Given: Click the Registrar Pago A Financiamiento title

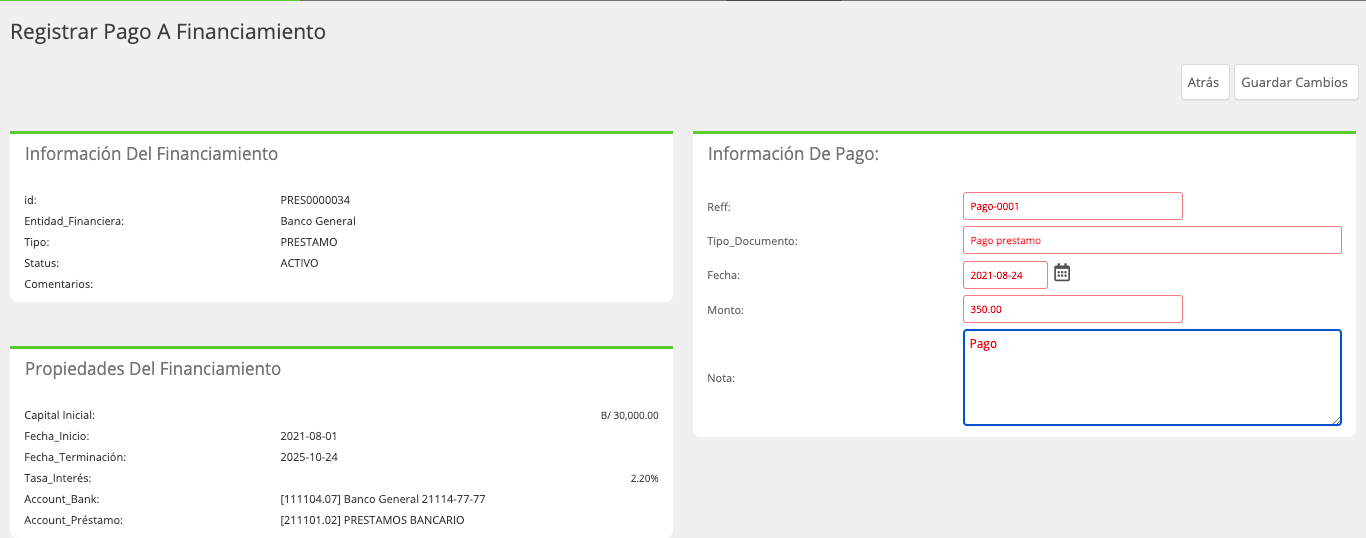Looking at the screenshot, I should click(x=168, y=32).
